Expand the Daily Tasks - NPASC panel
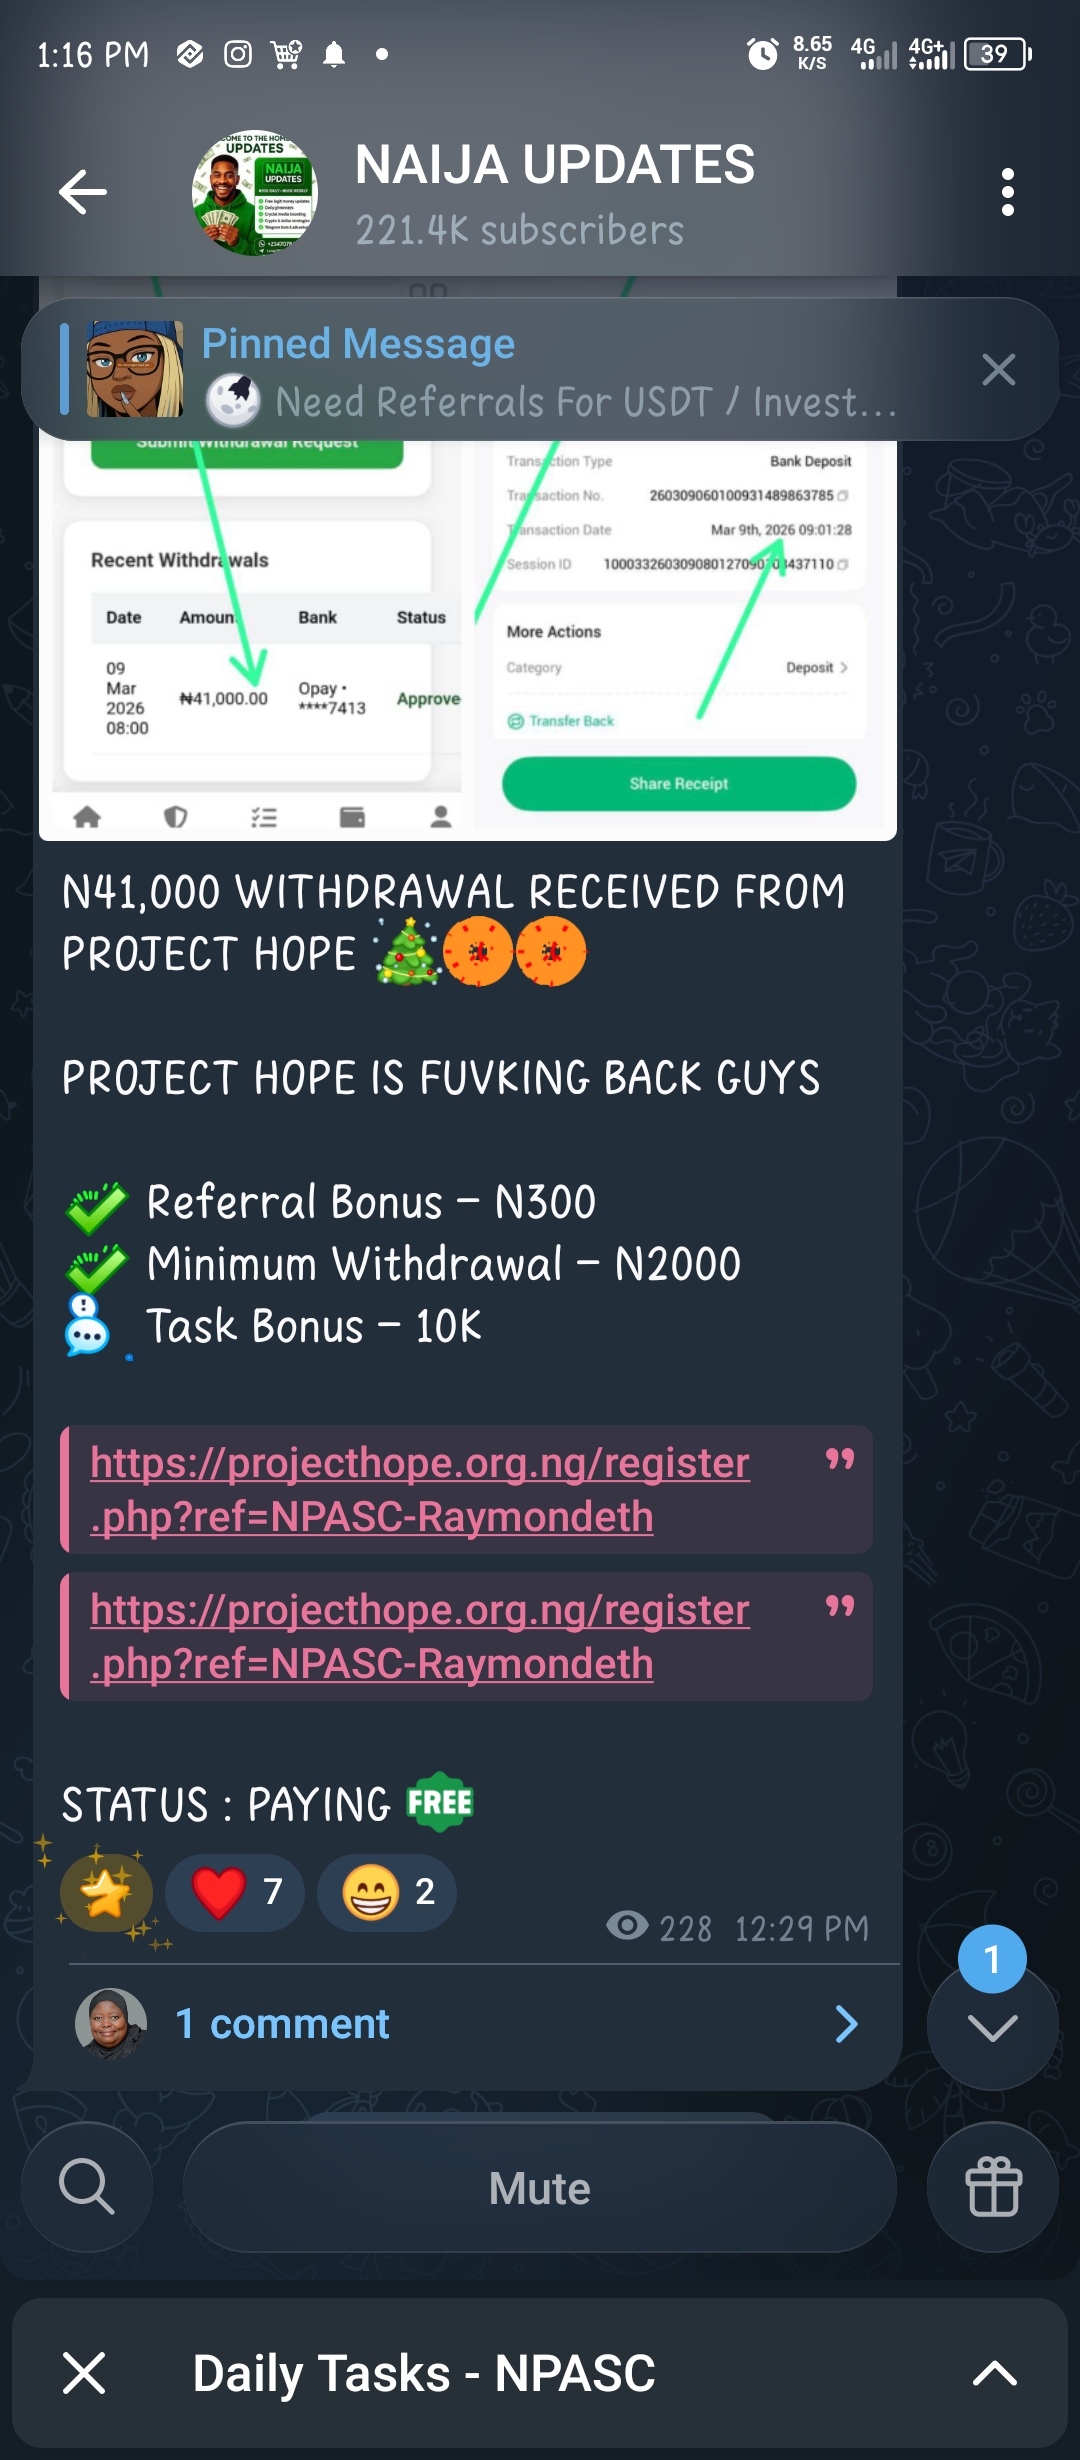The width and height of the screenshot is (1080, 2460). pyautogui.click(x=995, y=2373)
